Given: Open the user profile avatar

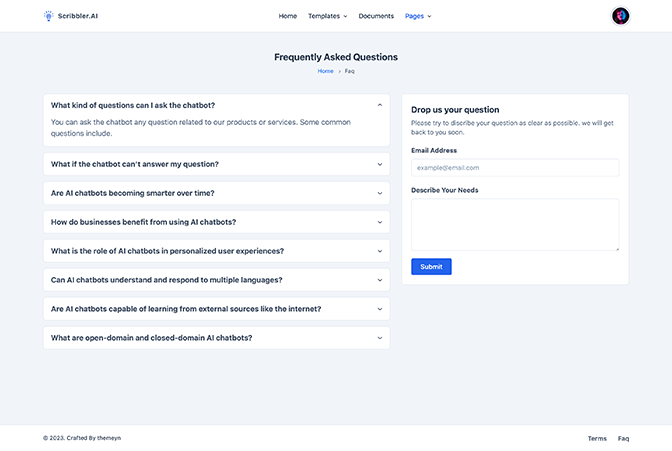Looking at the screenshot, I should tap(620, 16).
